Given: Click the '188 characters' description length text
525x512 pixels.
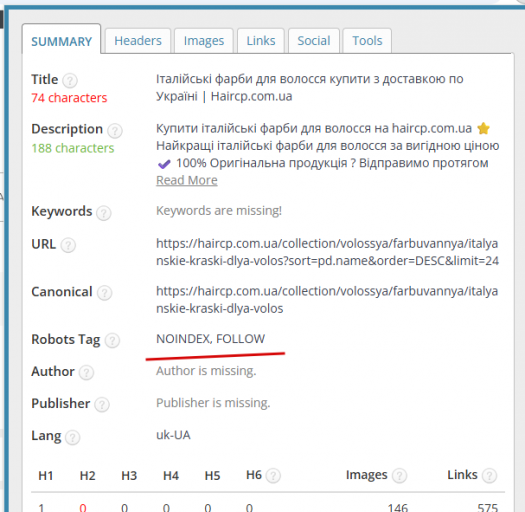Looking at the screenshot, I should (73, 148).
